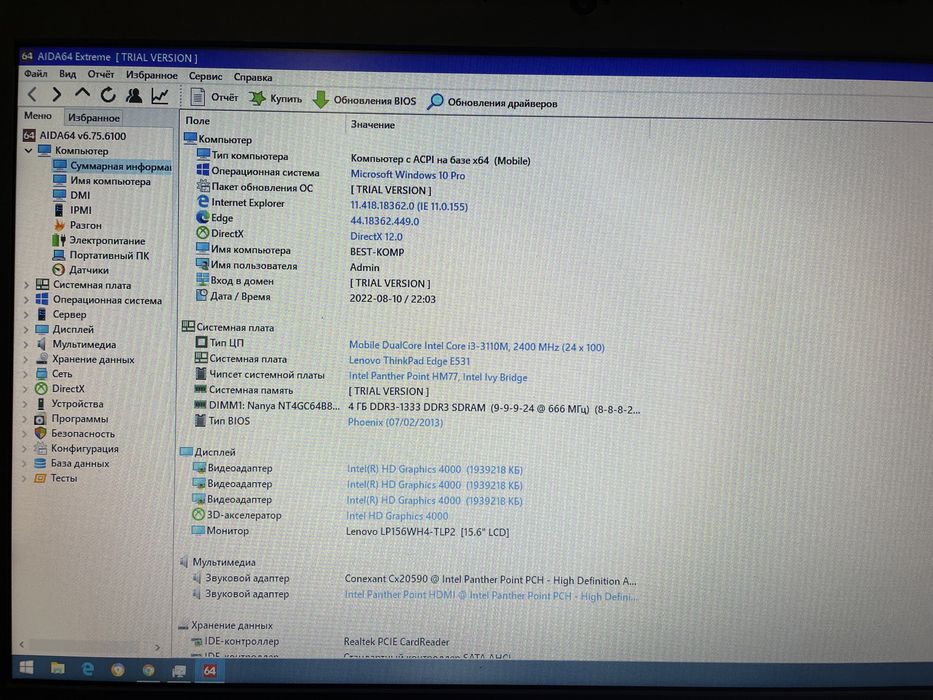Click the Отчёт report toolbar button
933x700 pixels.
[214, 97]
